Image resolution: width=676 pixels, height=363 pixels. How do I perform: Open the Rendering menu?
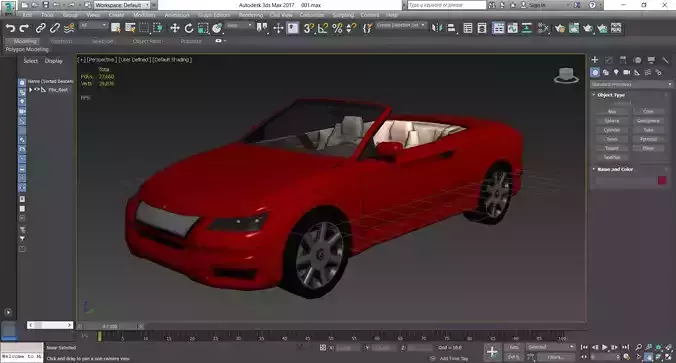coord(251,15)
